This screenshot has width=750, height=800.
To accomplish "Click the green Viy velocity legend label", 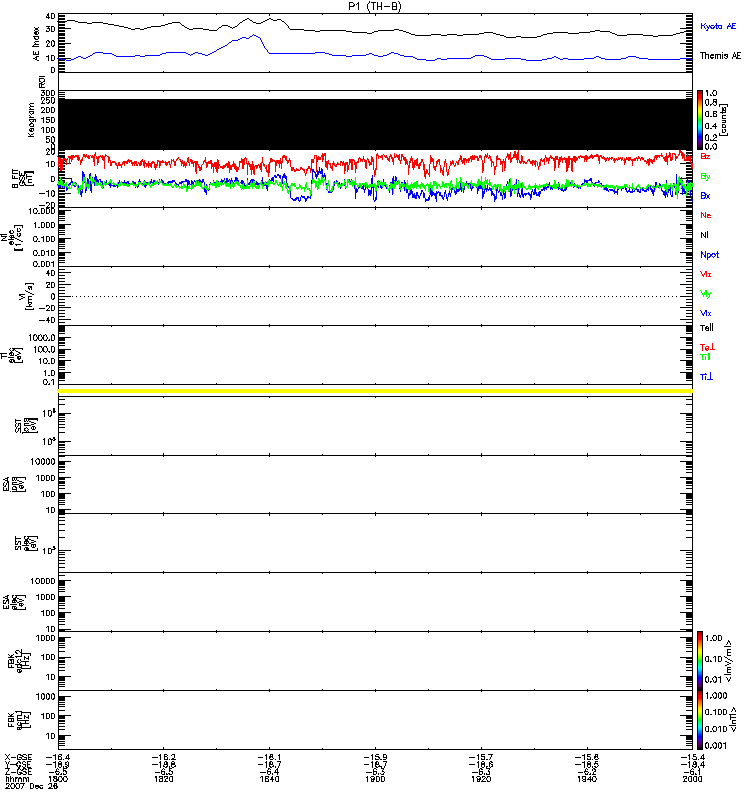I will coord(706,294).
